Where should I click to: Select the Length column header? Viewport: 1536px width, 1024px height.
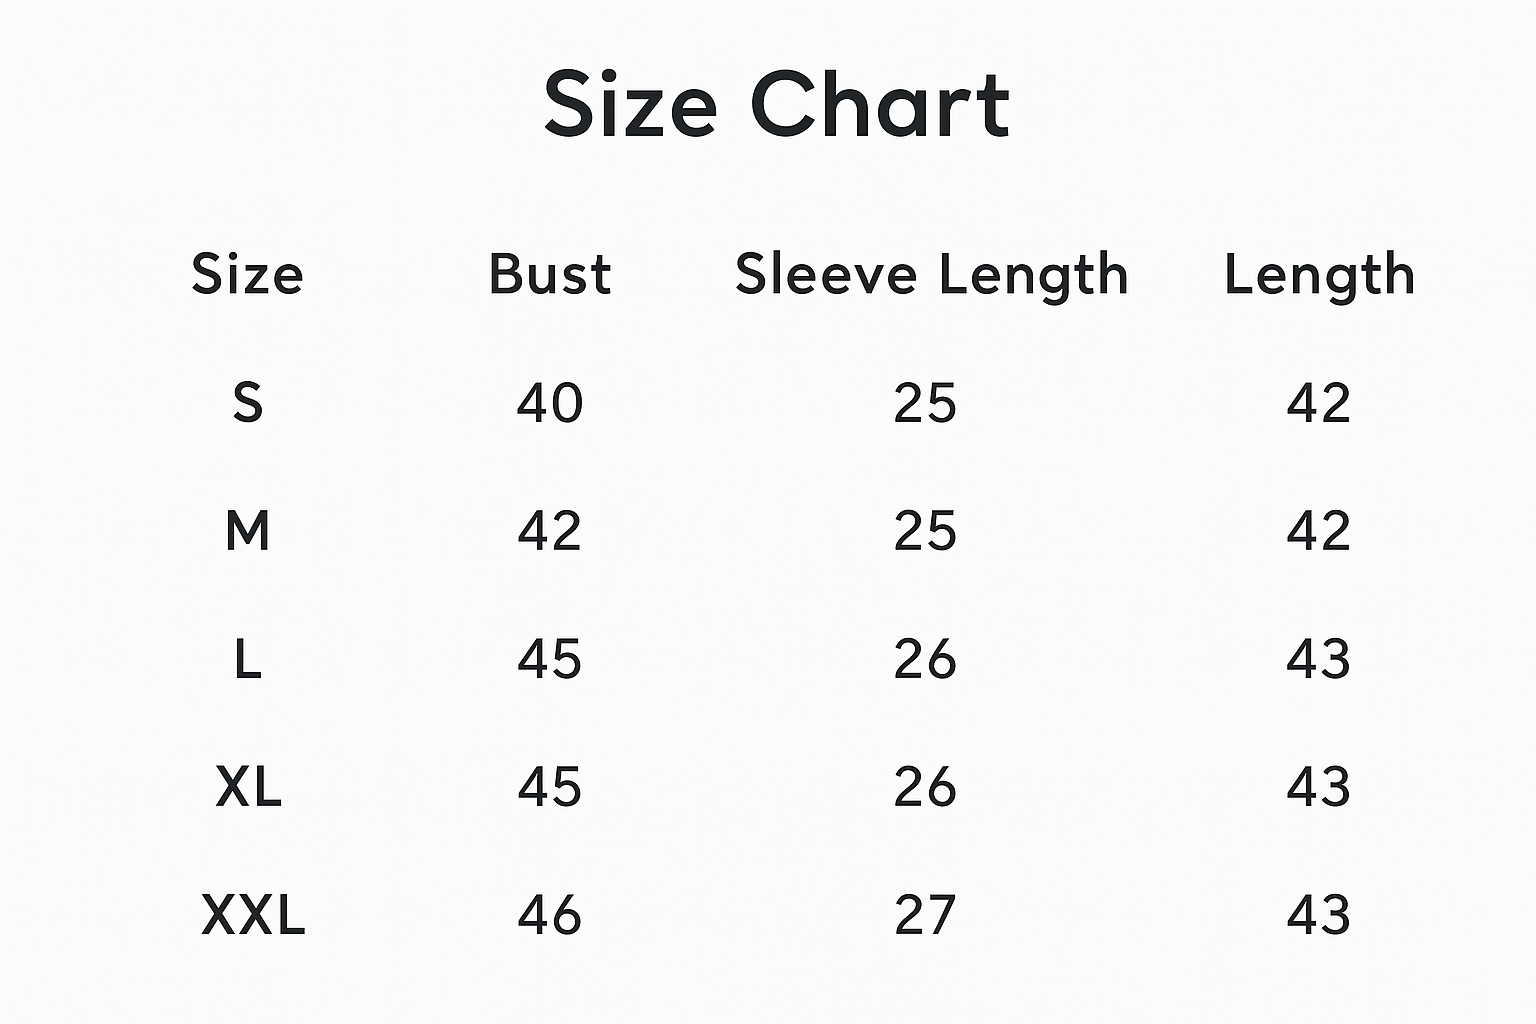click(1319, 274)
